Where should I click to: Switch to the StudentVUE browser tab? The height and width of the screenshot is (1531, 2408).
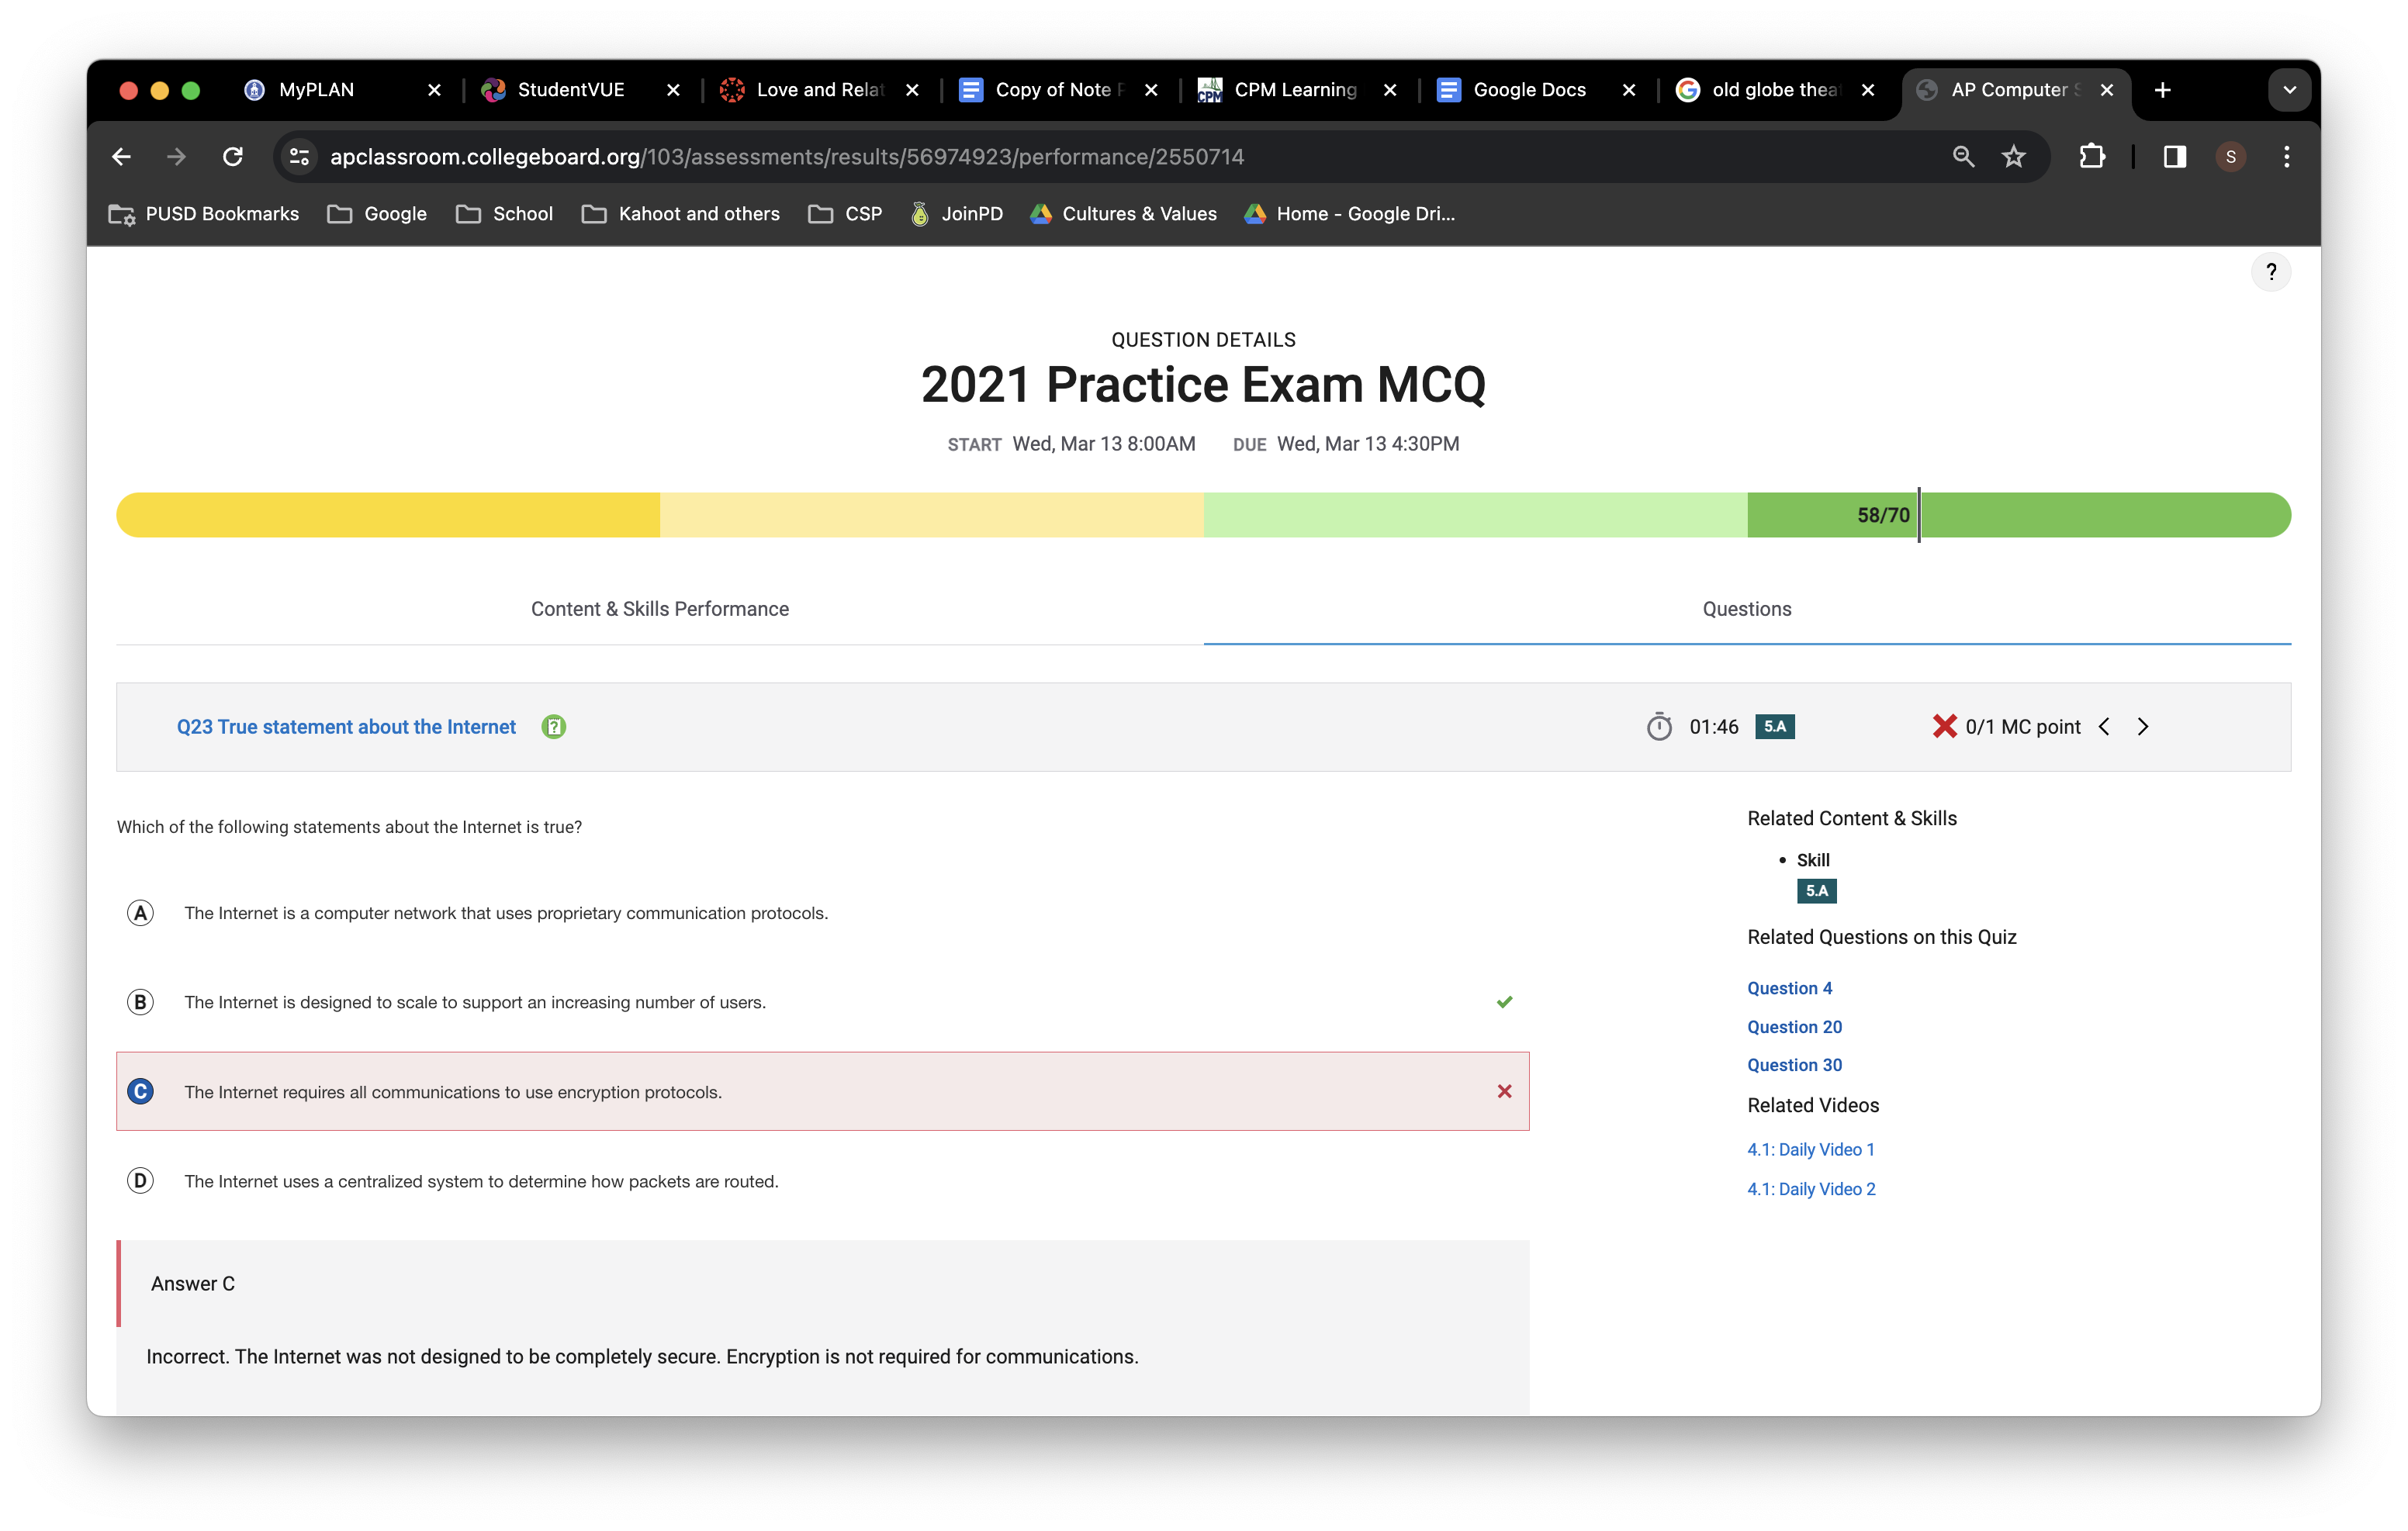(570, 90)
